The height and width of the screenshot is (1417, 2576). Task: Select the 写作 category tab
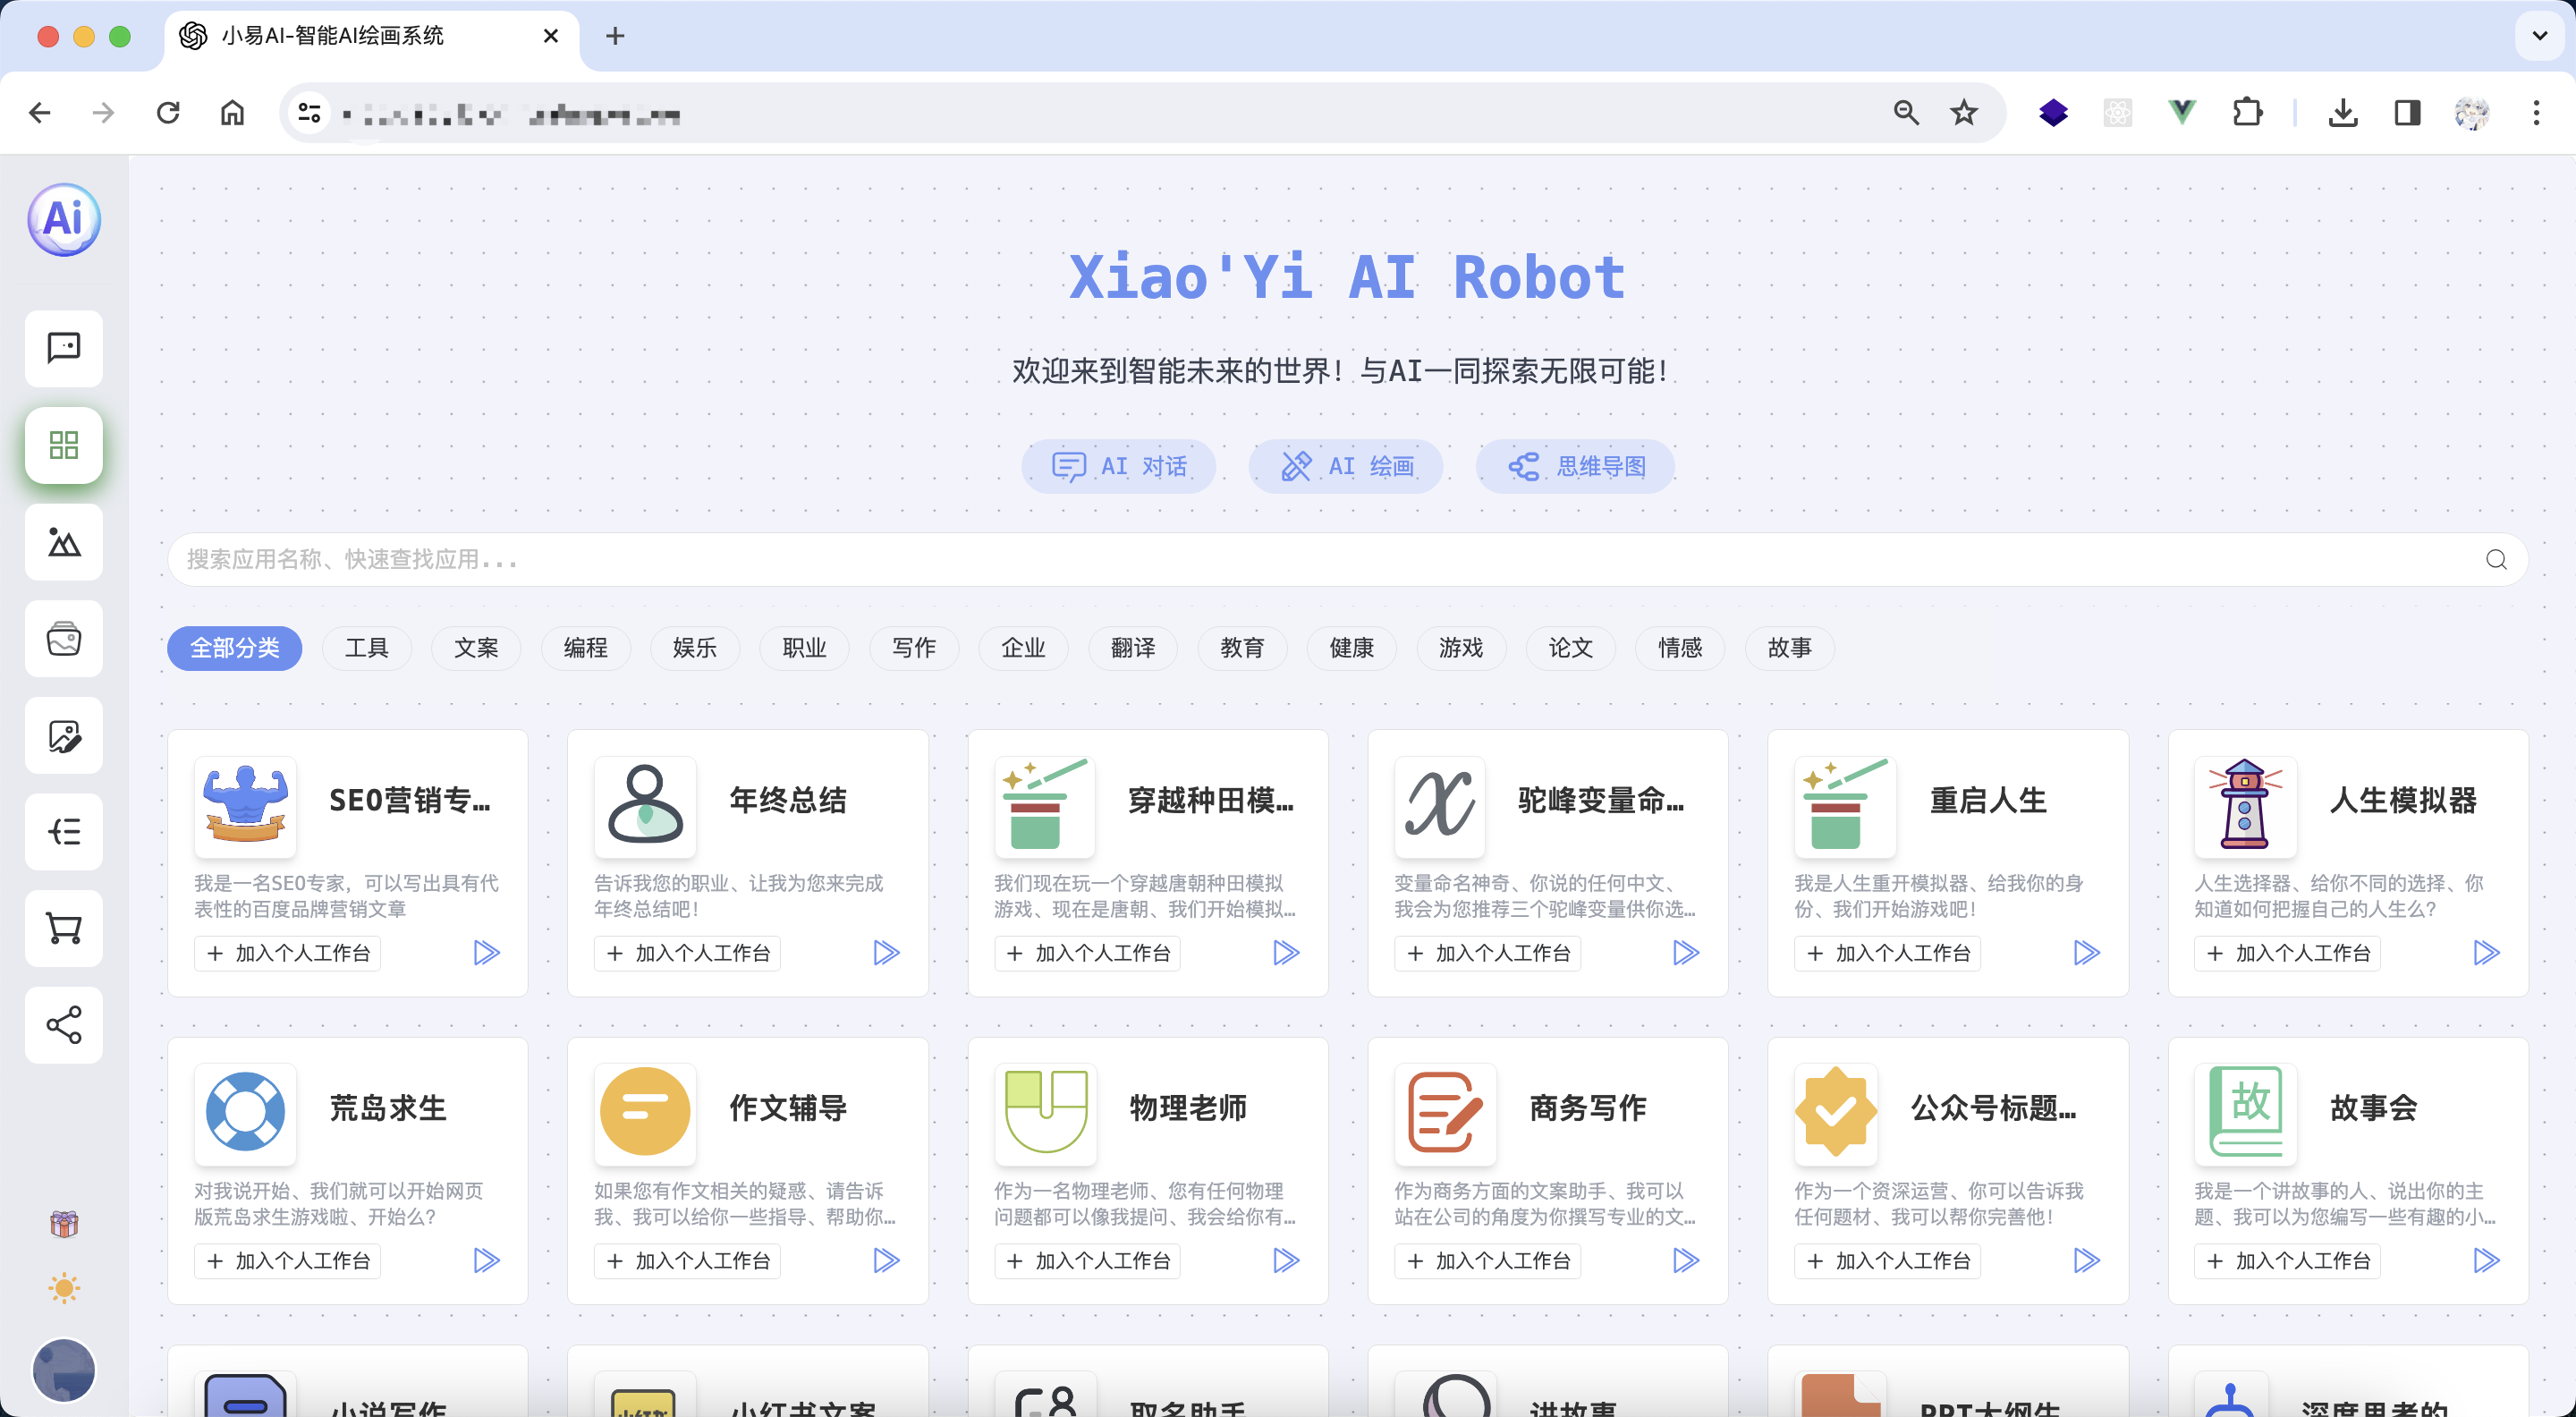914,648
